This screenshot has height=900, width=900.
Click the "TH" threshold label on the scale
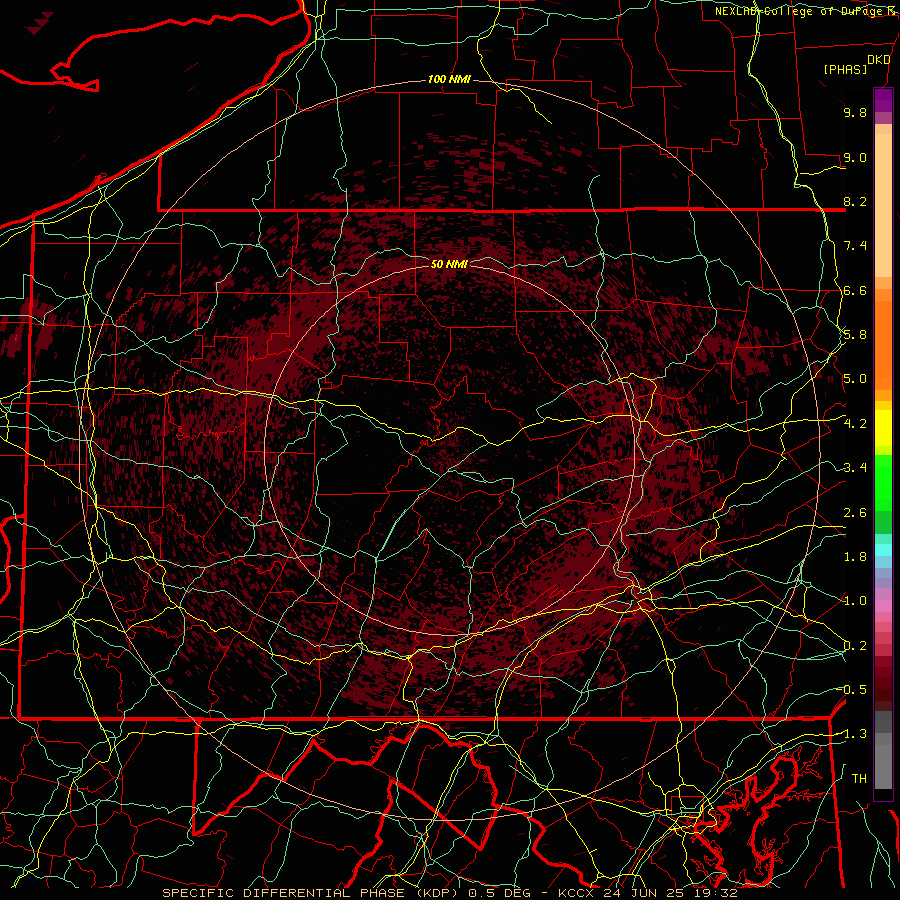click(x=859, y=779)
